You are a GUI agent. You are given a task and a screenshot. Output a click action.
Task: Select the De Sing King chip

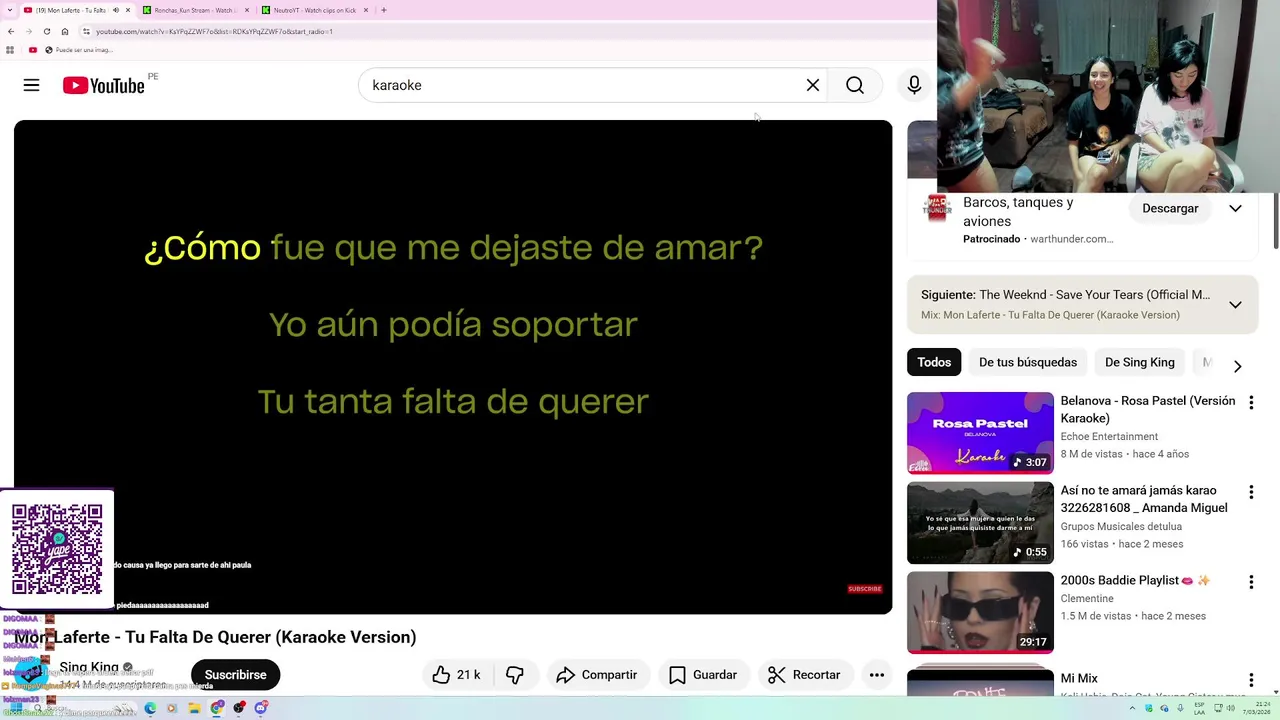1140,362
